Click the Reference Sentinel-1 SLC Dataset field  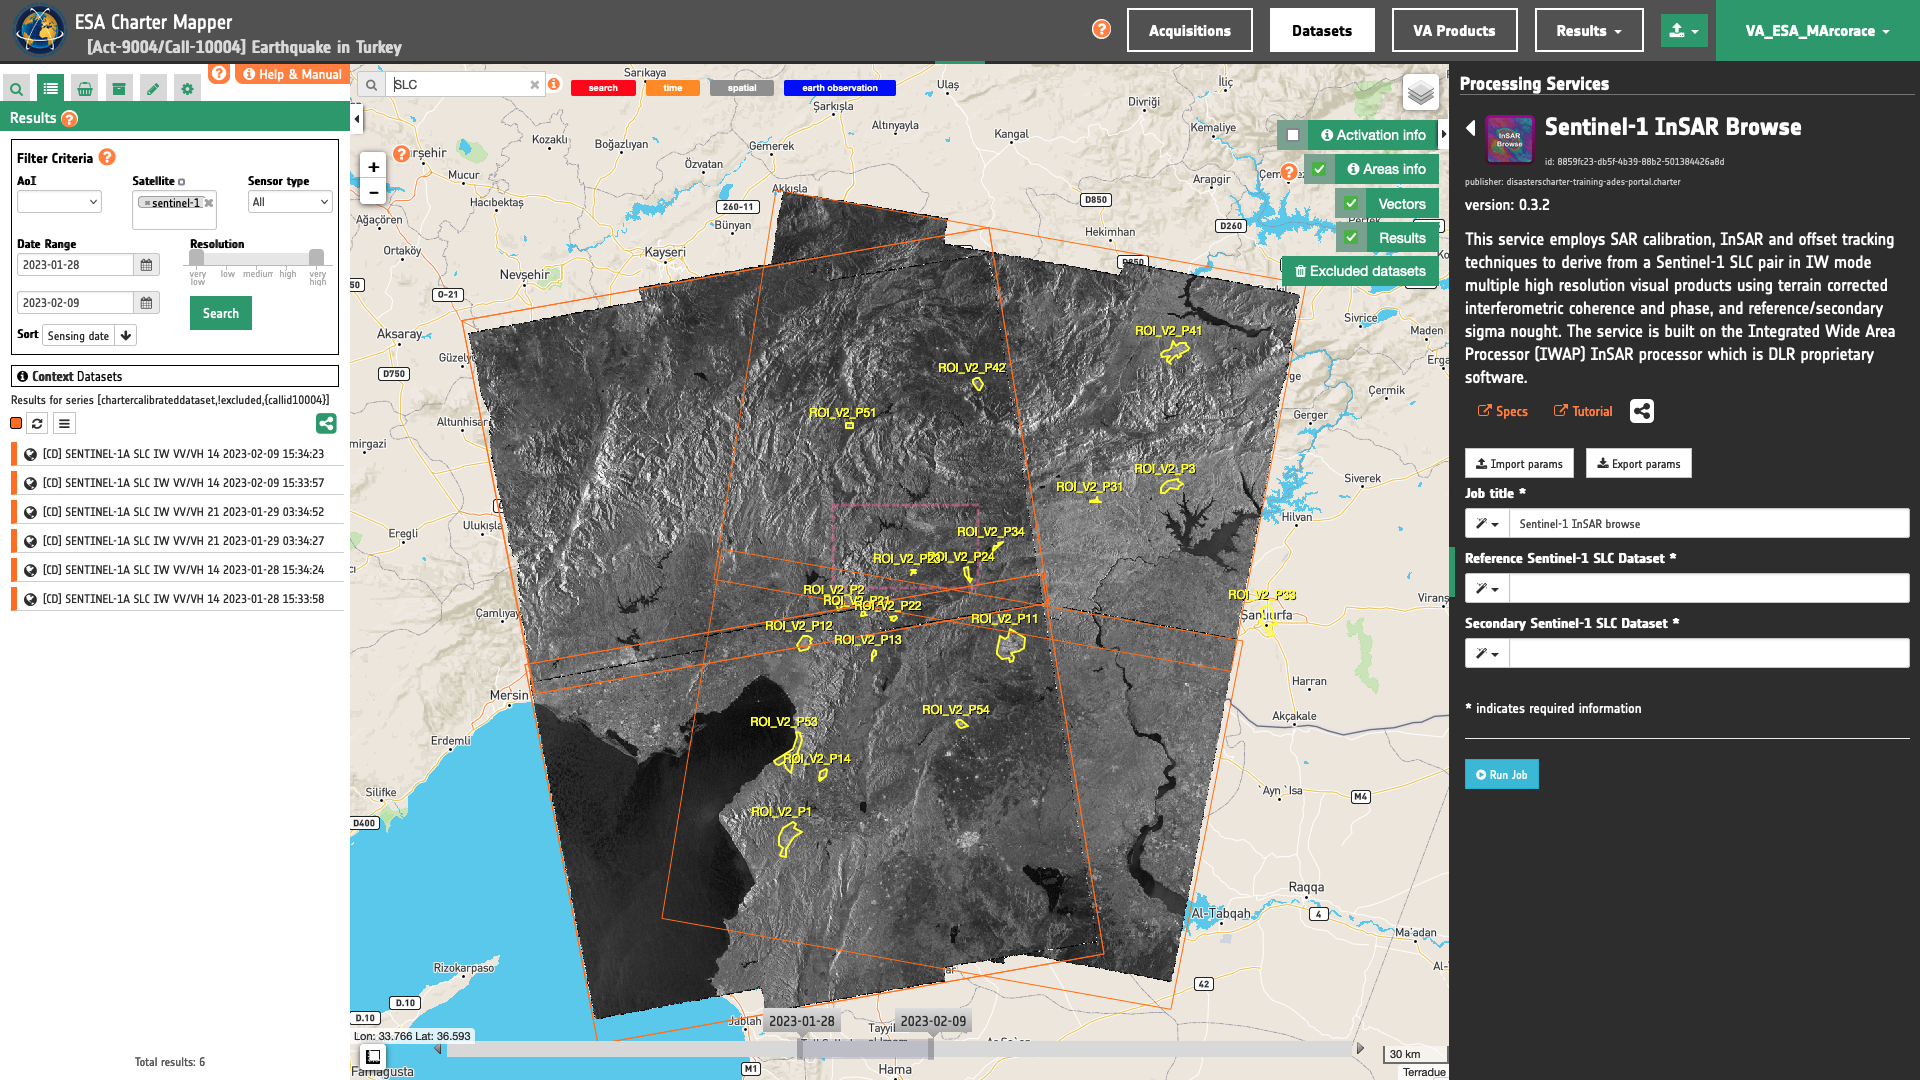[x=1709, y=589]
